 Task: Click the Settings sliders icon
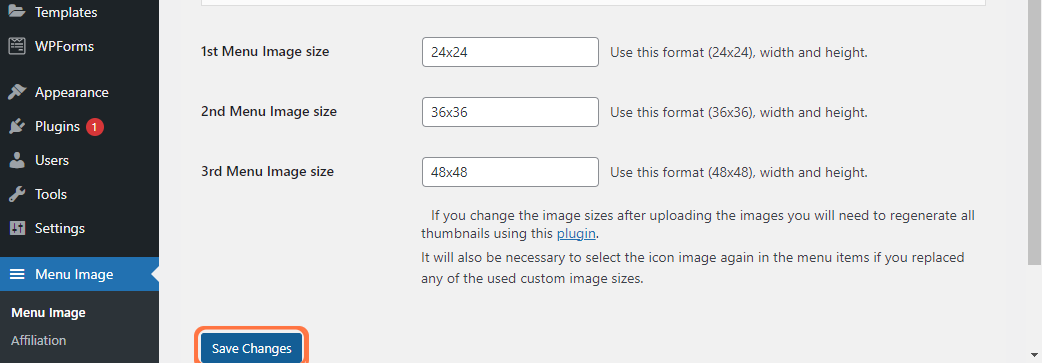click(17, 228)
